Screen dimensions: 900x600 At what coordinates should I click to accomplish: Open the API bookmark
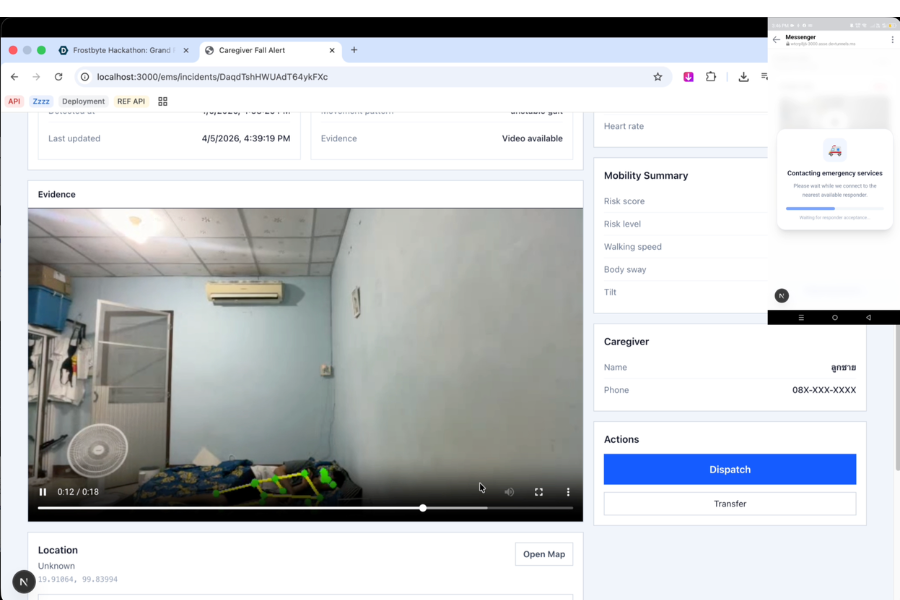point(14,101)
